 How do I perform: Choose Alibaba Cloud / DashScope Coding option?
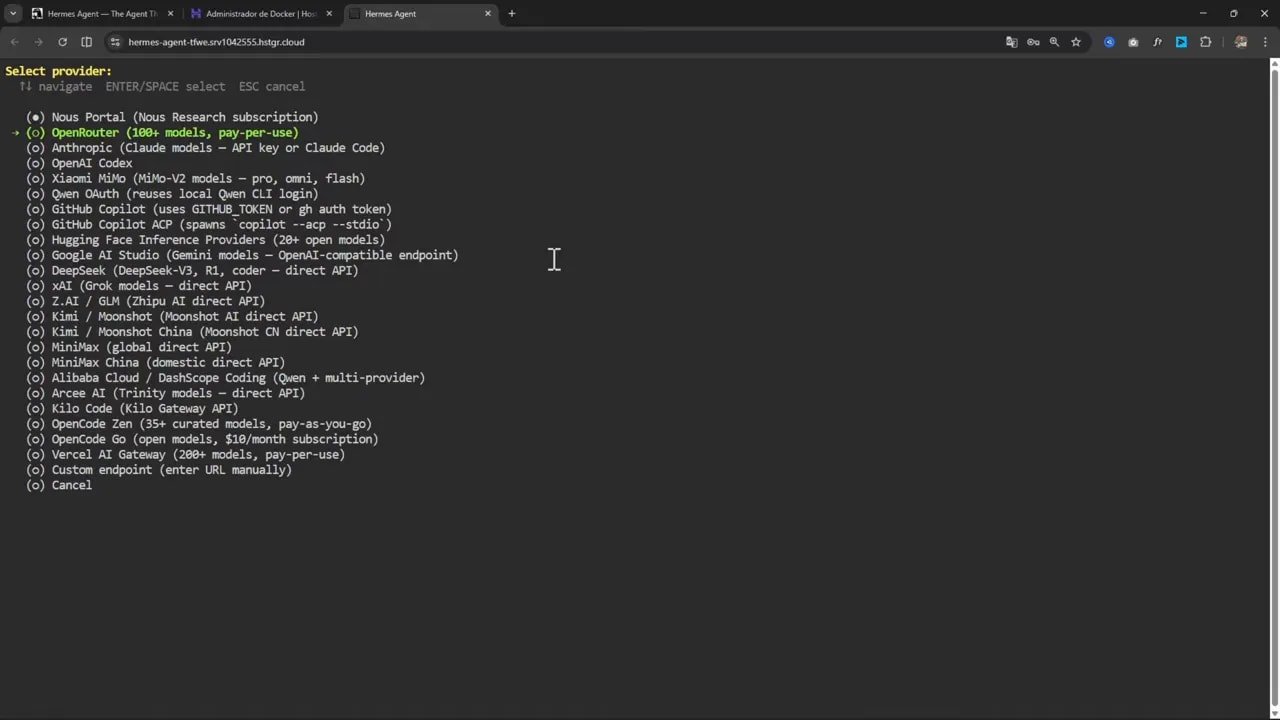tap(225, 378)
